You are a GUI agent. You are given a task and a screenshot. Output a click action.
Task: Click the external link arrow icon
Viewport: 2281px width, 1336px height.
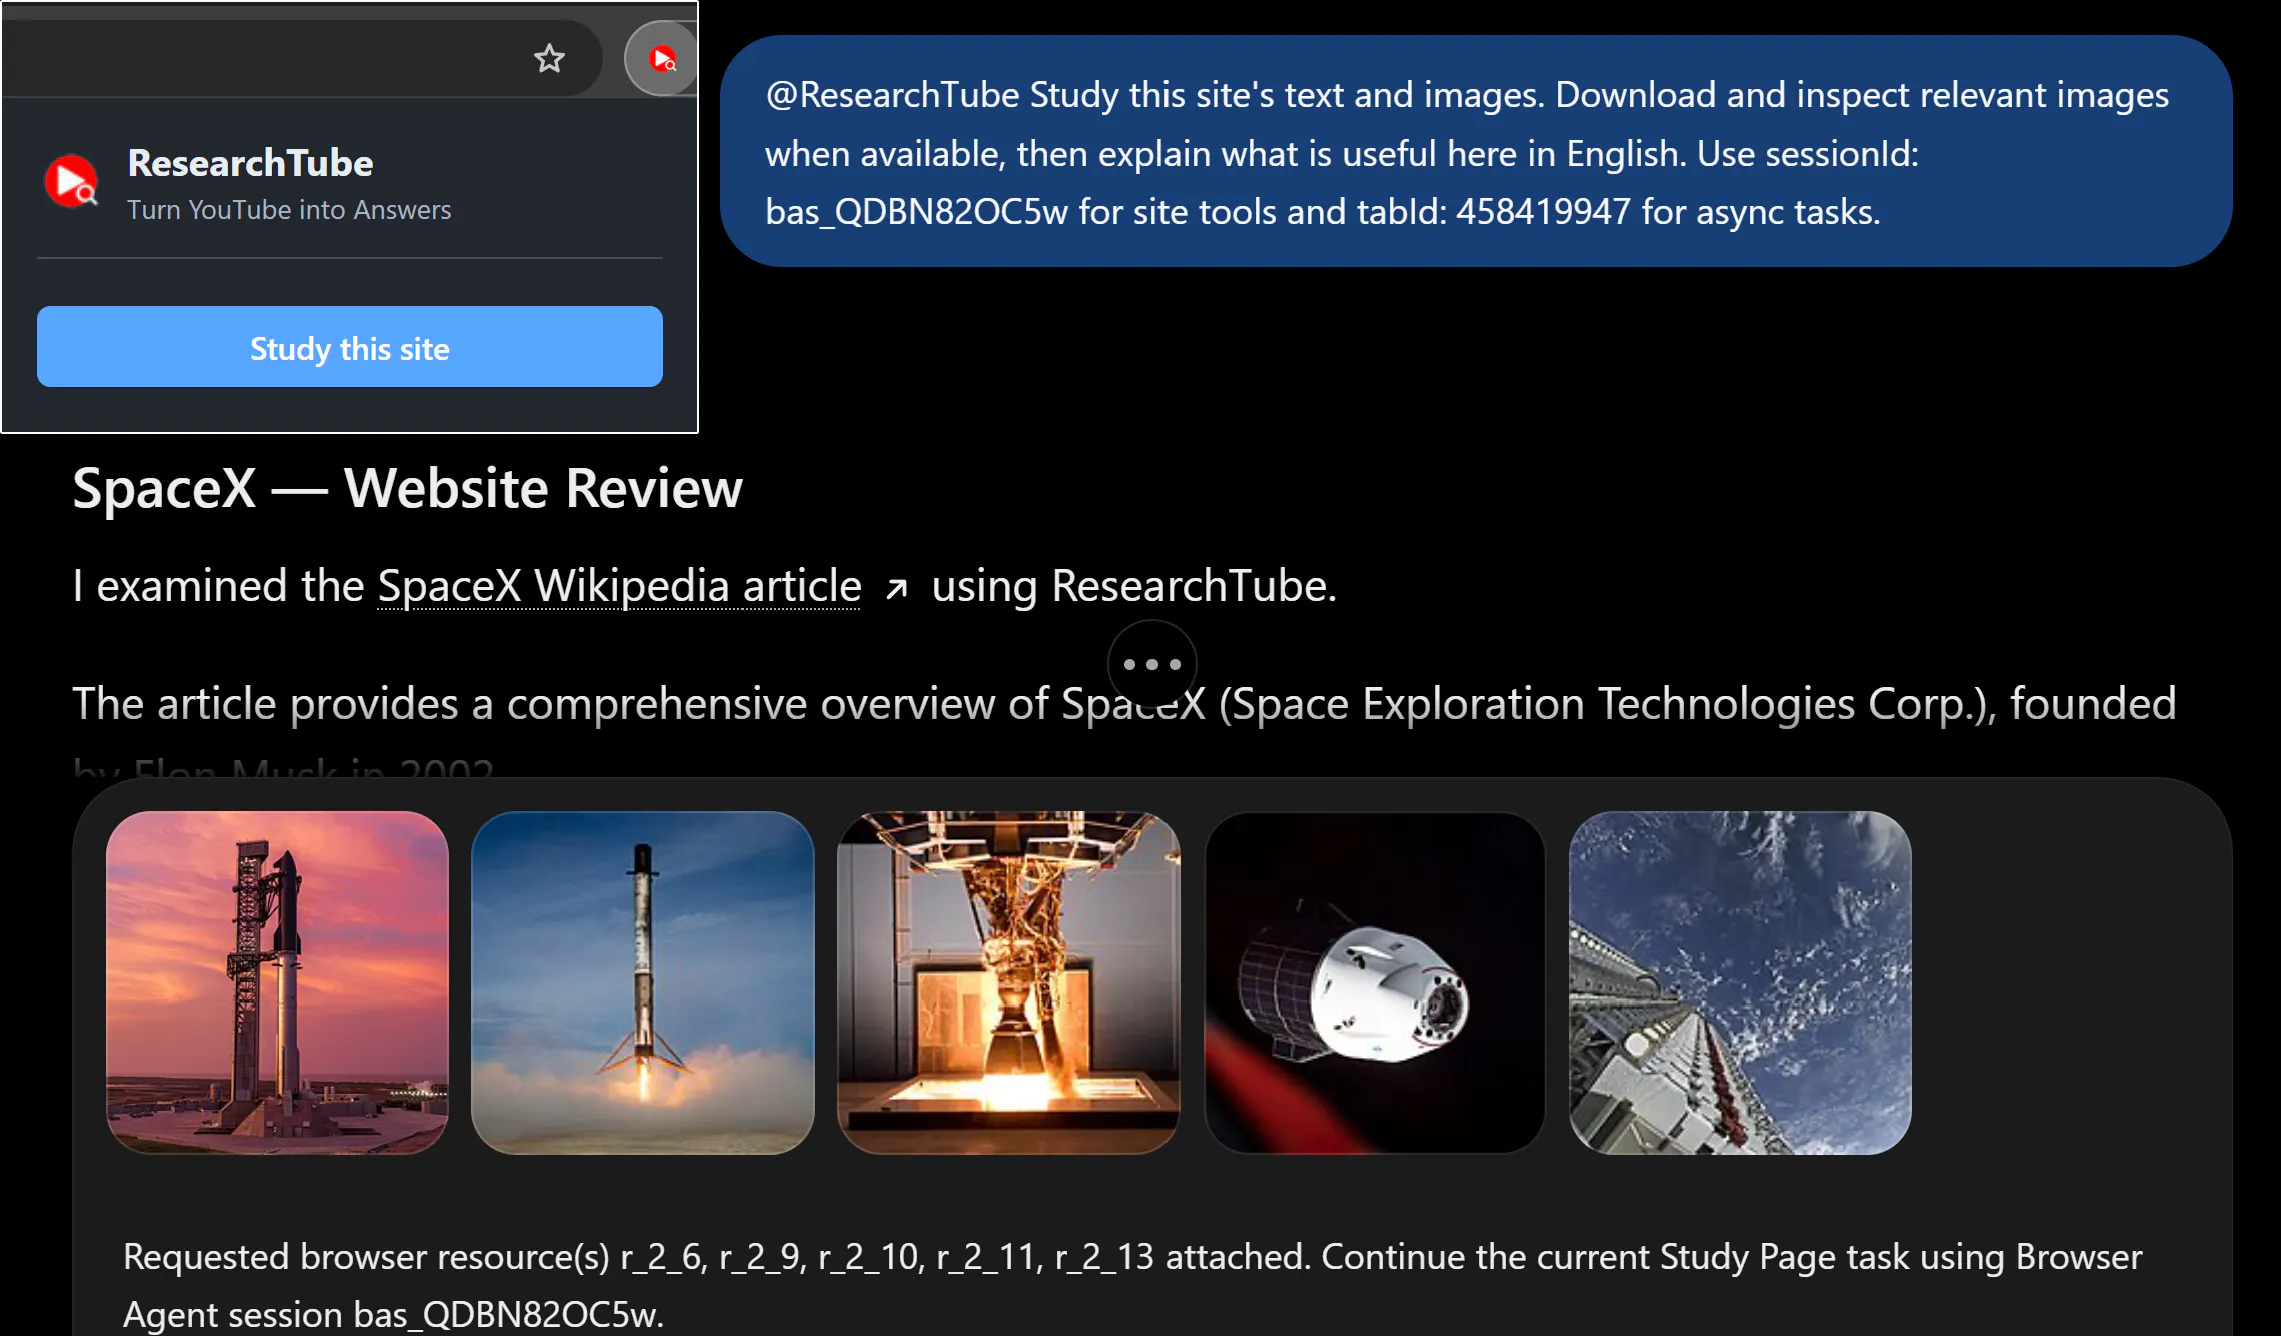pyautogui.click(x=897, y=589)
